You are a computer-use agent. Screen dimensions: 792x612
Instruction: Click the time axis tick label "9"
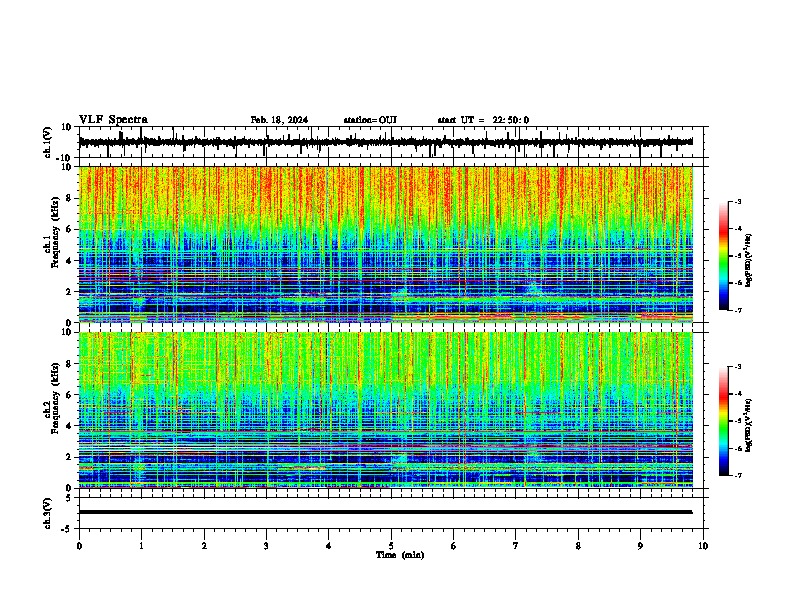pos(640,546)
